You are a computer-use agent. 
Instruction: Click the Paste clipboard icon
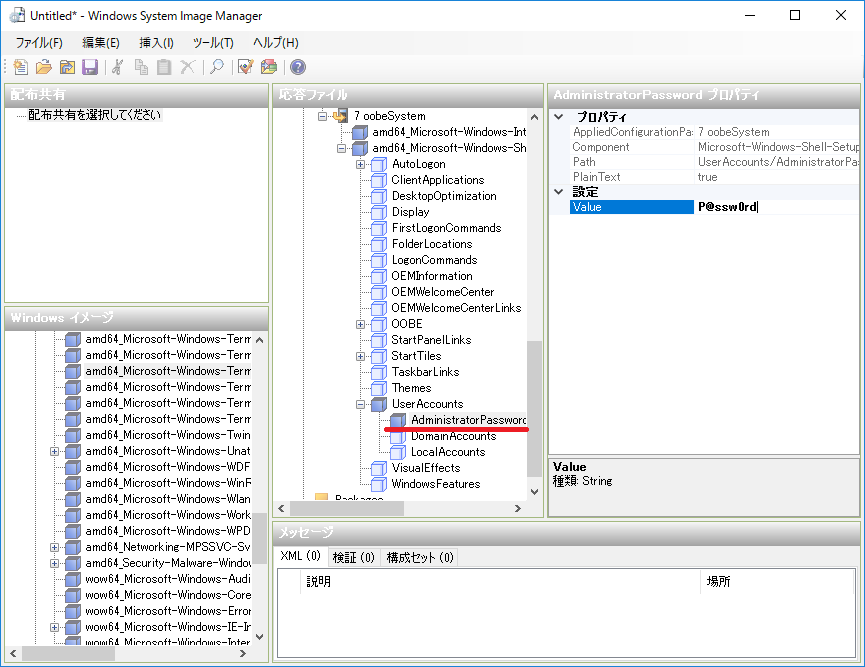click(x=164, y=67)
